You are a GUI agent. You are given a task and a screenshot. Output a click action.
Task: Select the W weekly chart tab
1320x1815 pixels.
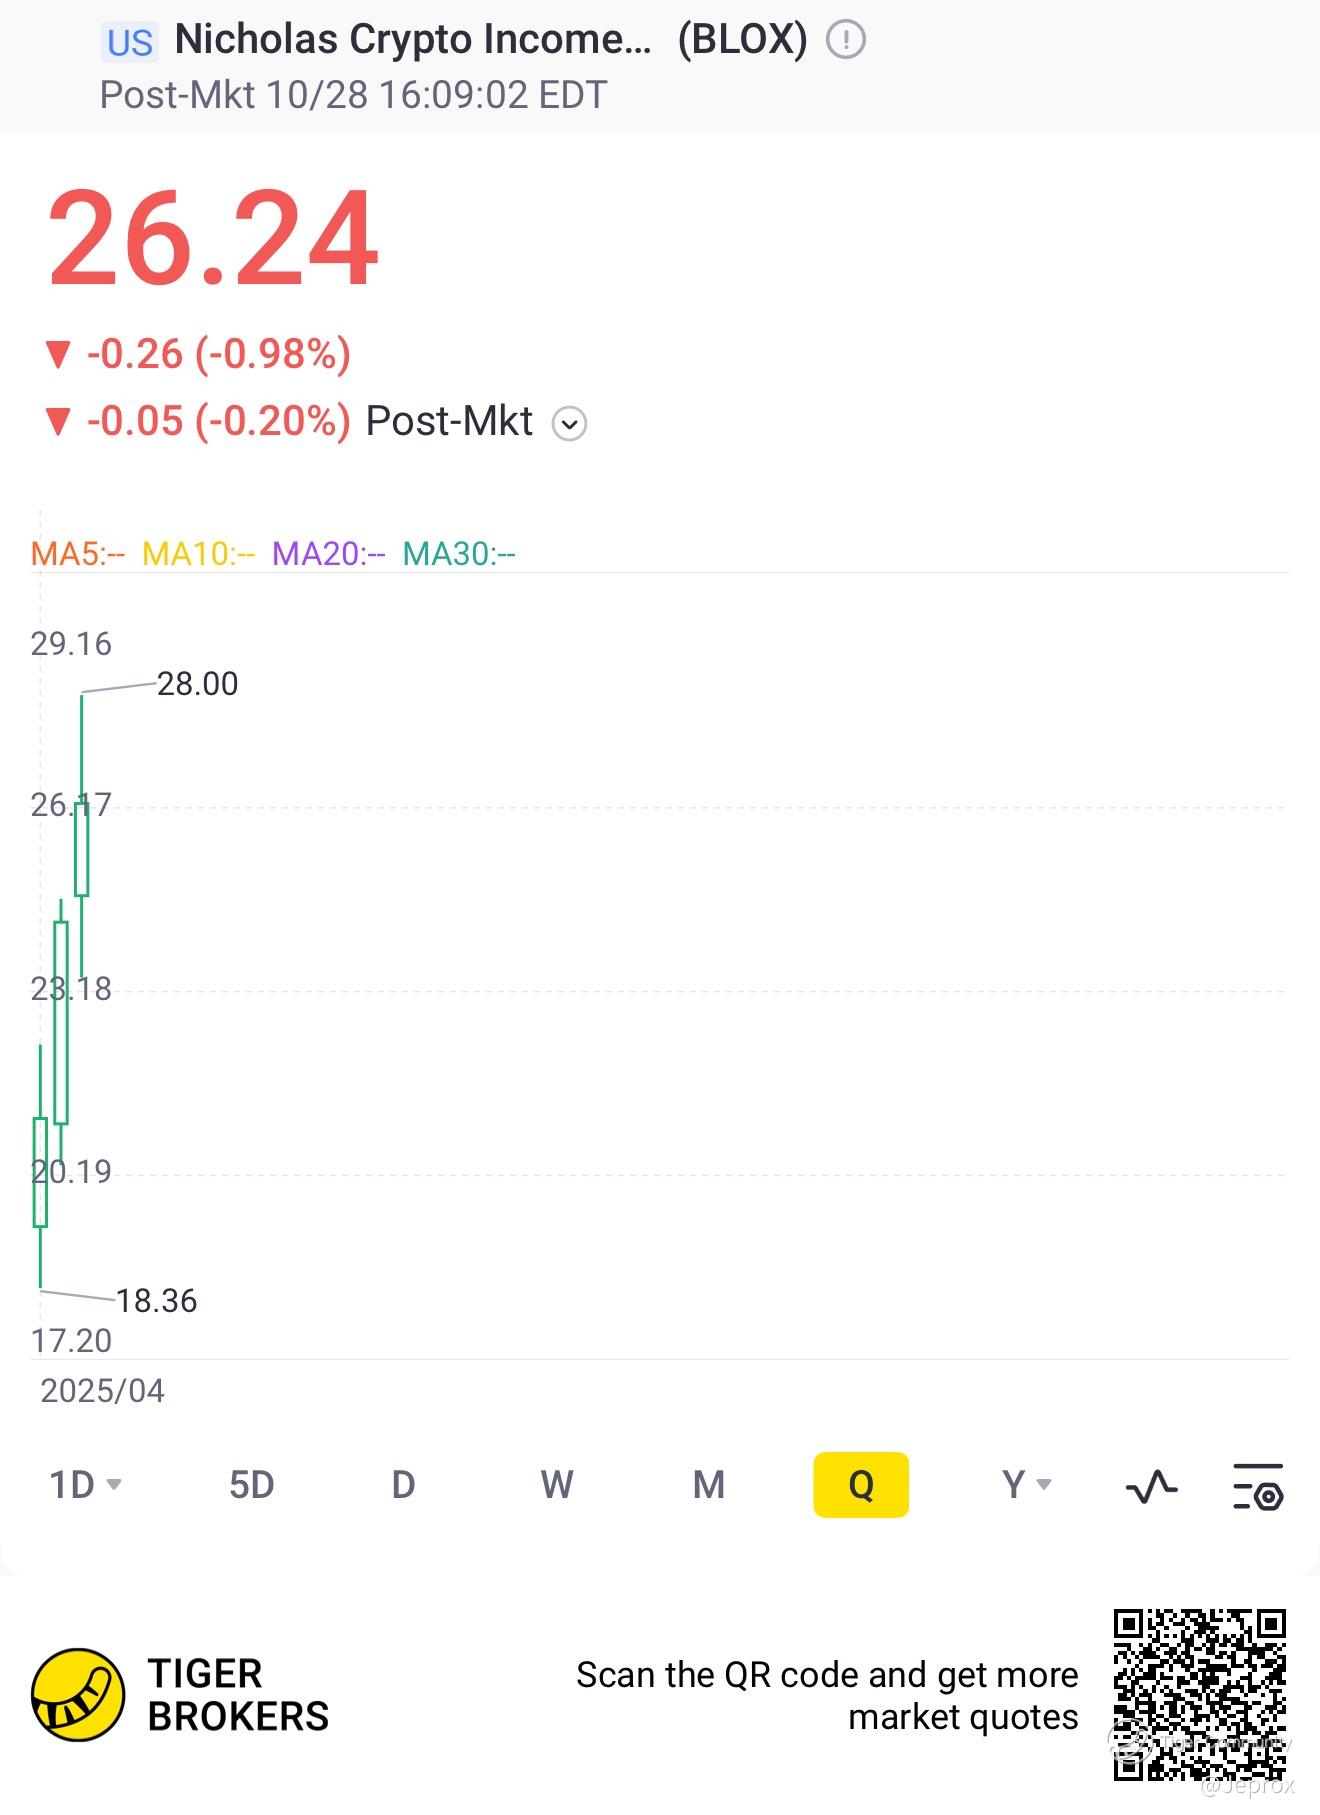click(x=556, y=1485)
